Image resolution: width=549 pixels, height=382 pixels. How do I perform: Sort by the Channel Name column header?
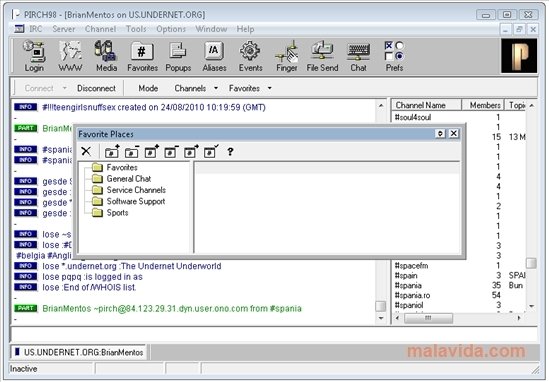[x=426, y=105]
